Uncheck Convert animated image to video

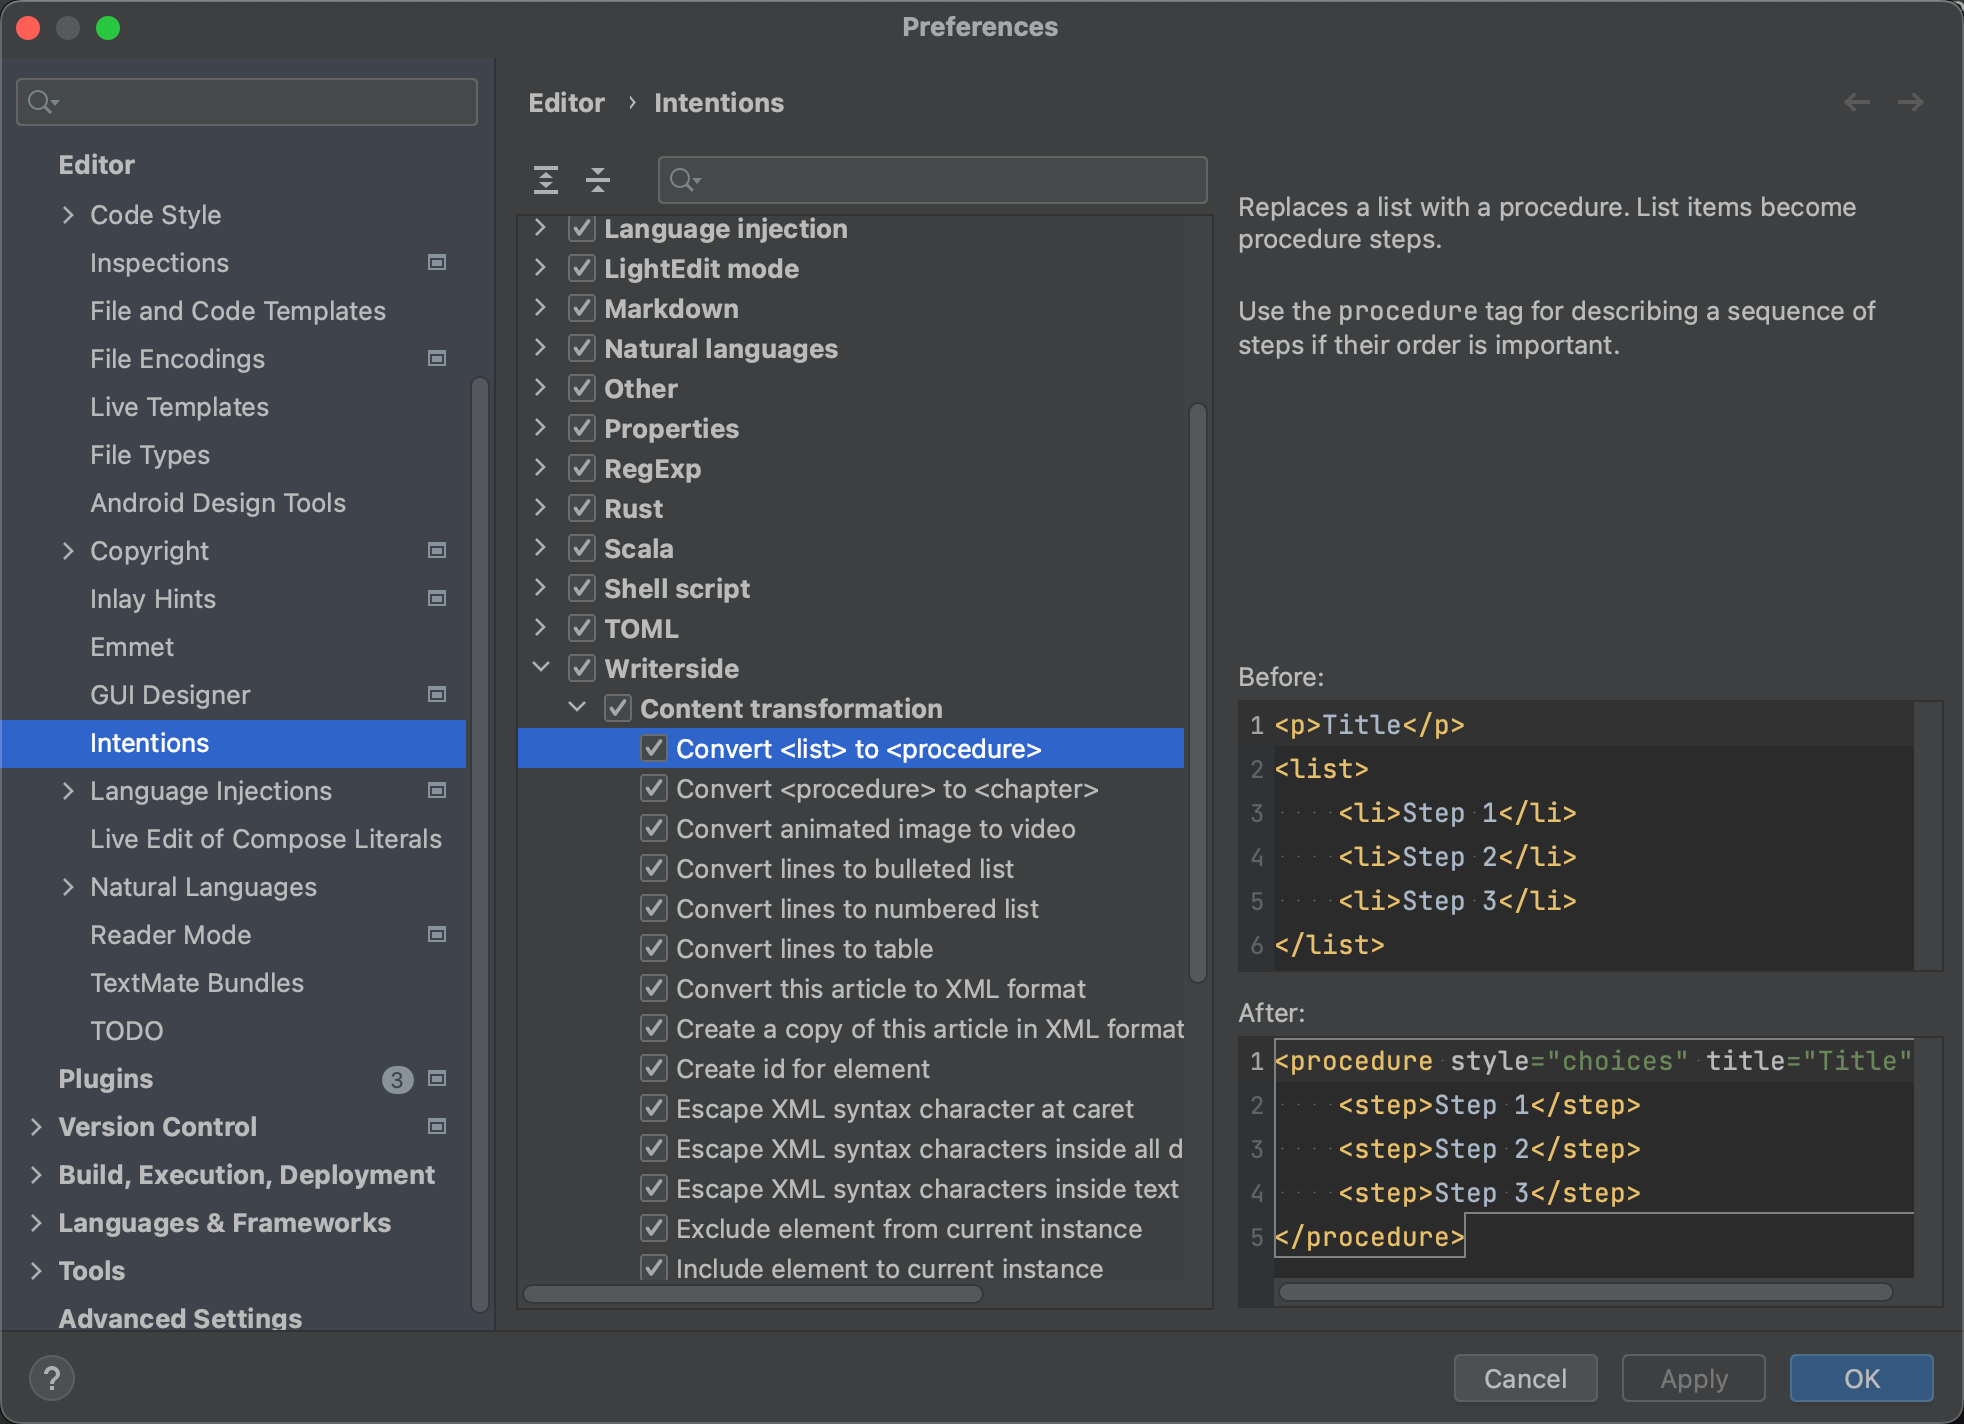(x=654, y=829)
